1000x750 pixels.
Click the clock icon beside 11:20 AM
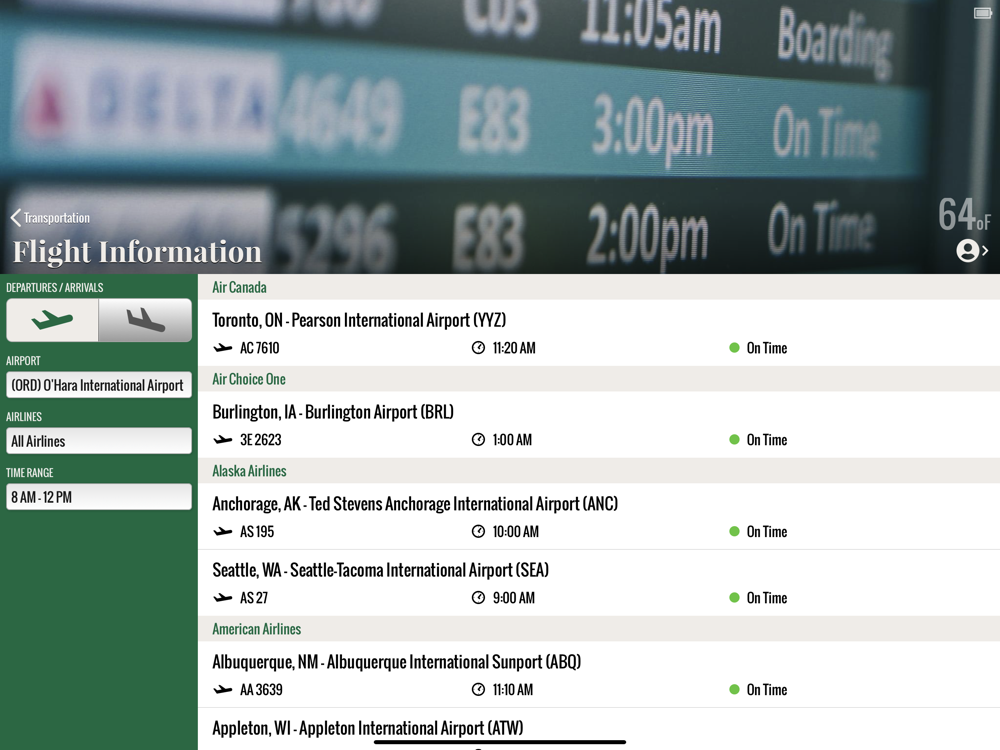coord(478,348)
